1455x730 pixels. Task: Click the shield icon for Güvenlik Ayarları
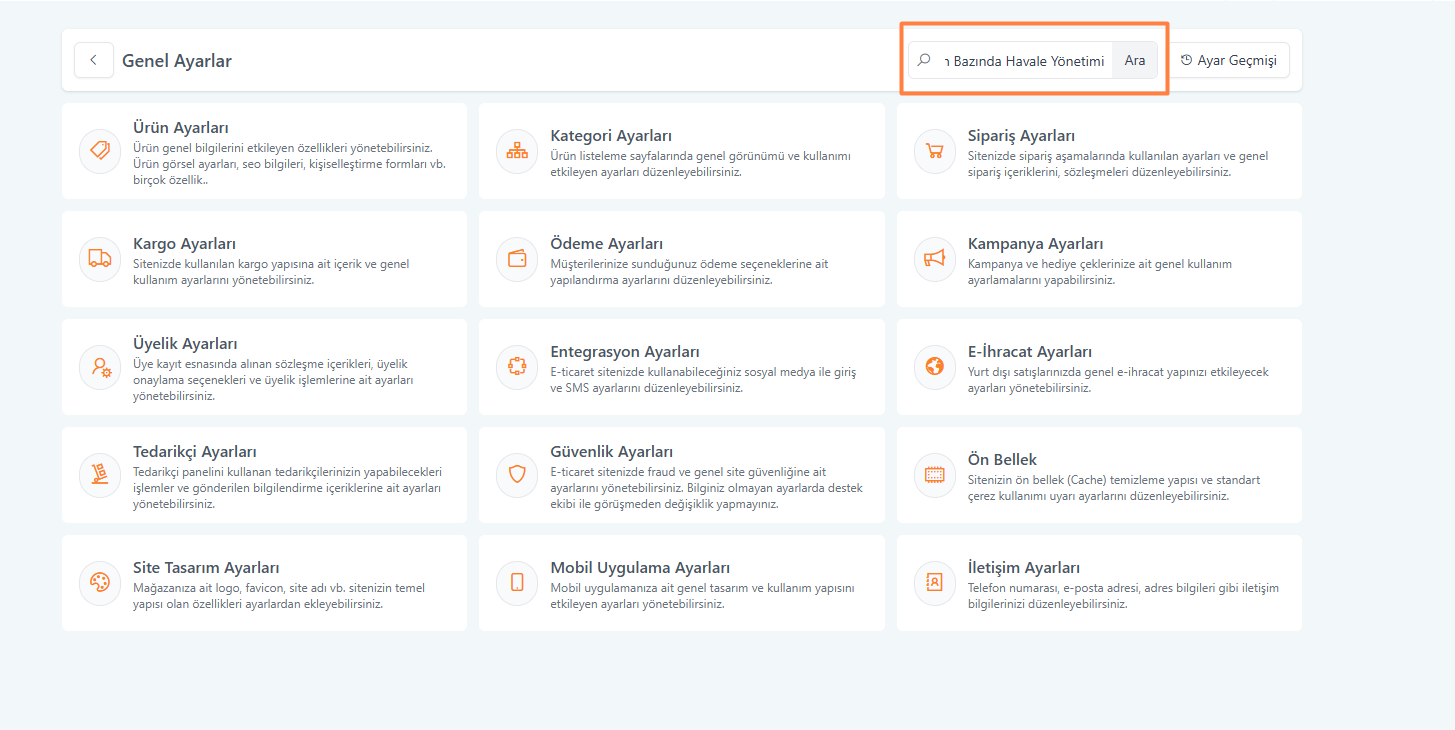[517, 475]
